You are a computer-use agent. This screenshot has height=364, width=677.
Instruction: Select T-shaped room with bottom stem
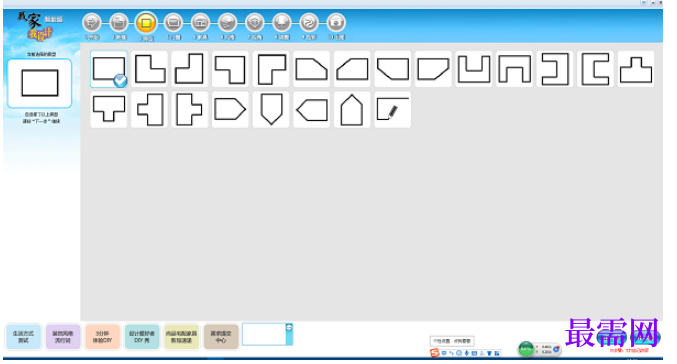pos(109,110)
